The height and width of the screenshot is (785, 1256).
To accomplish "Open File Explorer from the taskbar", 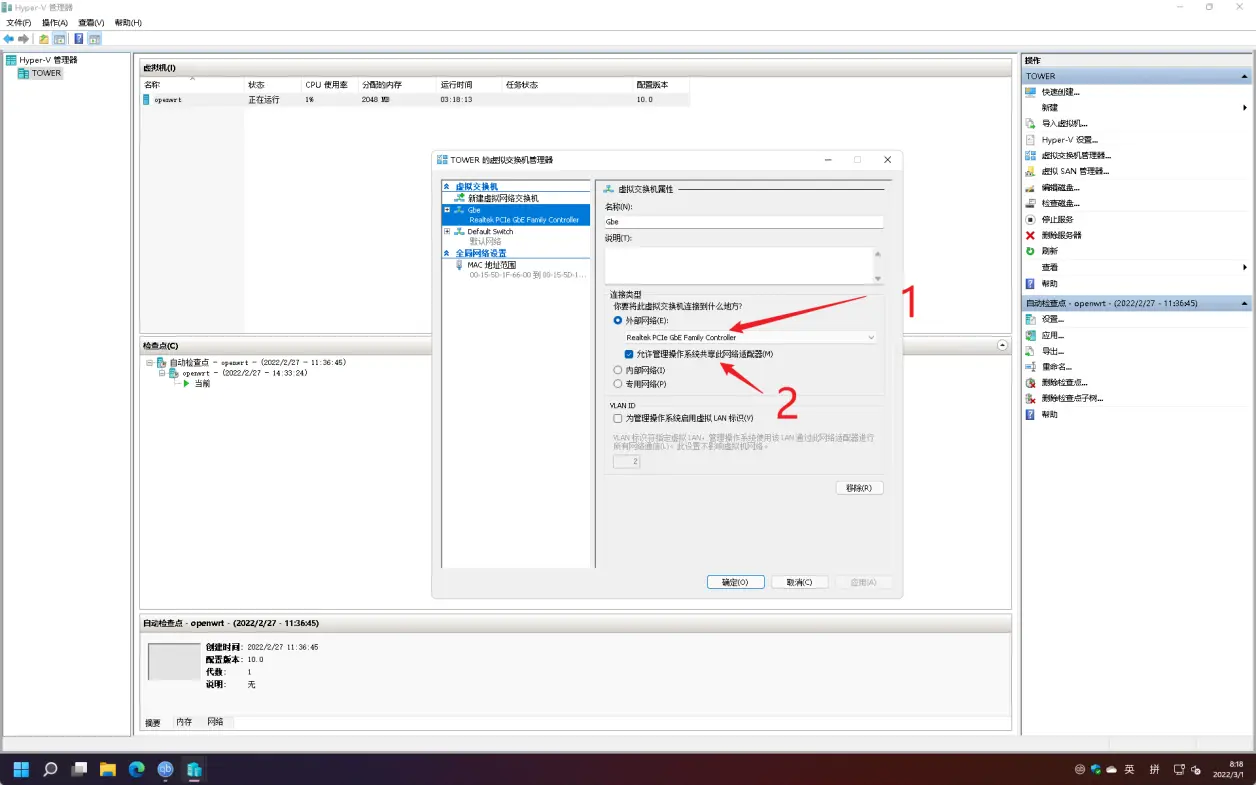I will coord(108,769).
